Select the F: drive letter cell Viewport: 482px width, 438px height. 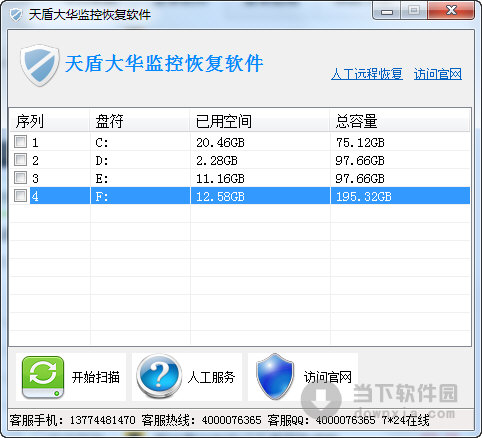point(102,197)
